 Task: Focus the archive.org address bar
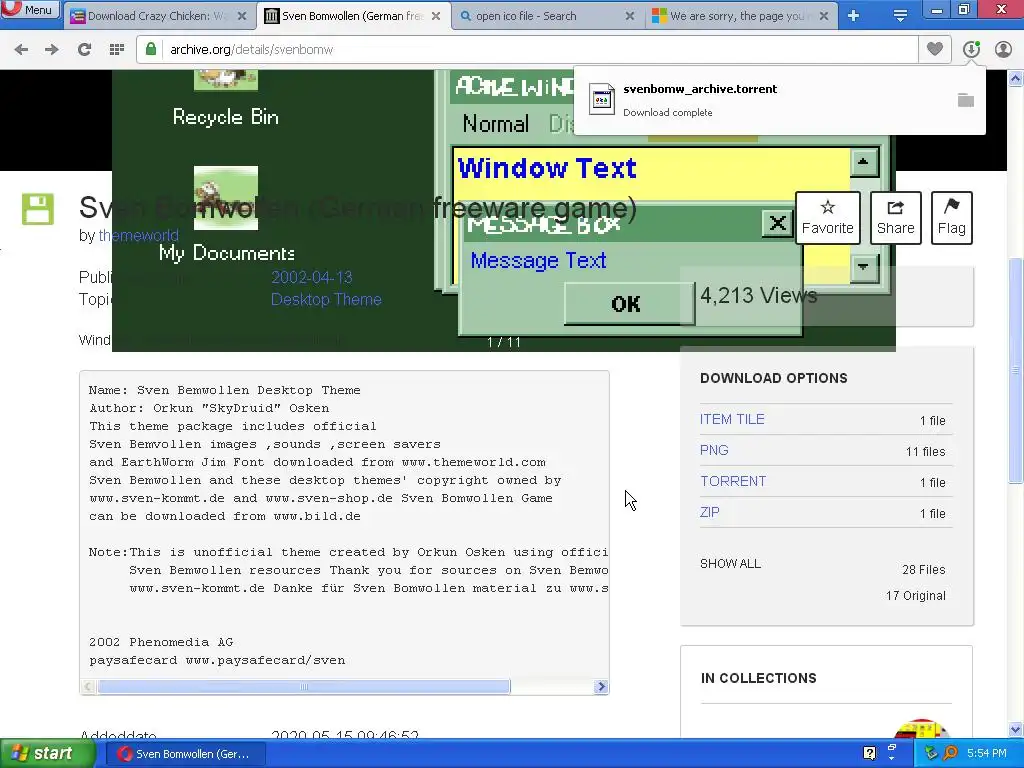tap(526, 49)
